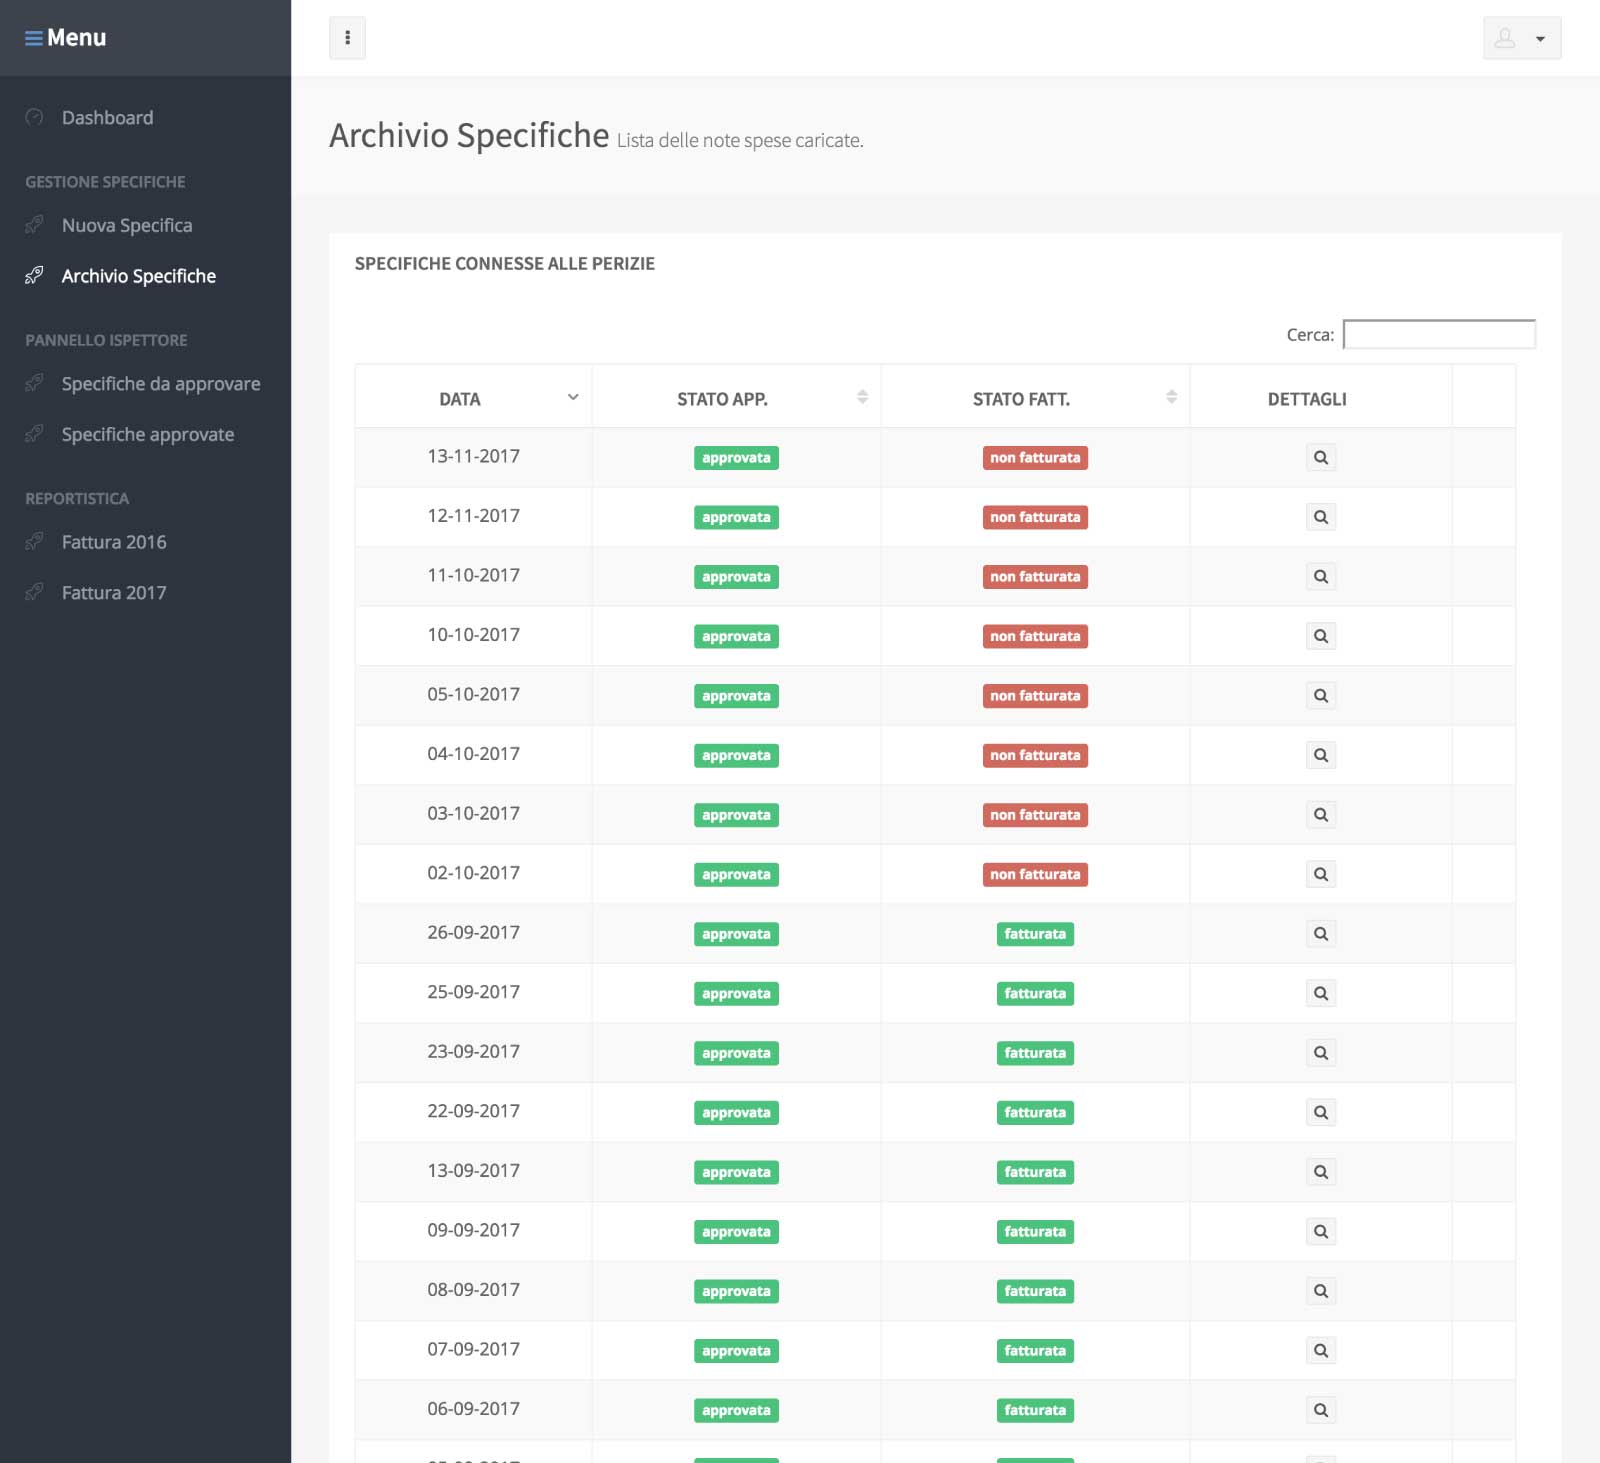View details for 06-09-2017 row
Screen dimensions: 1600x1463
pos(1321,1410)
